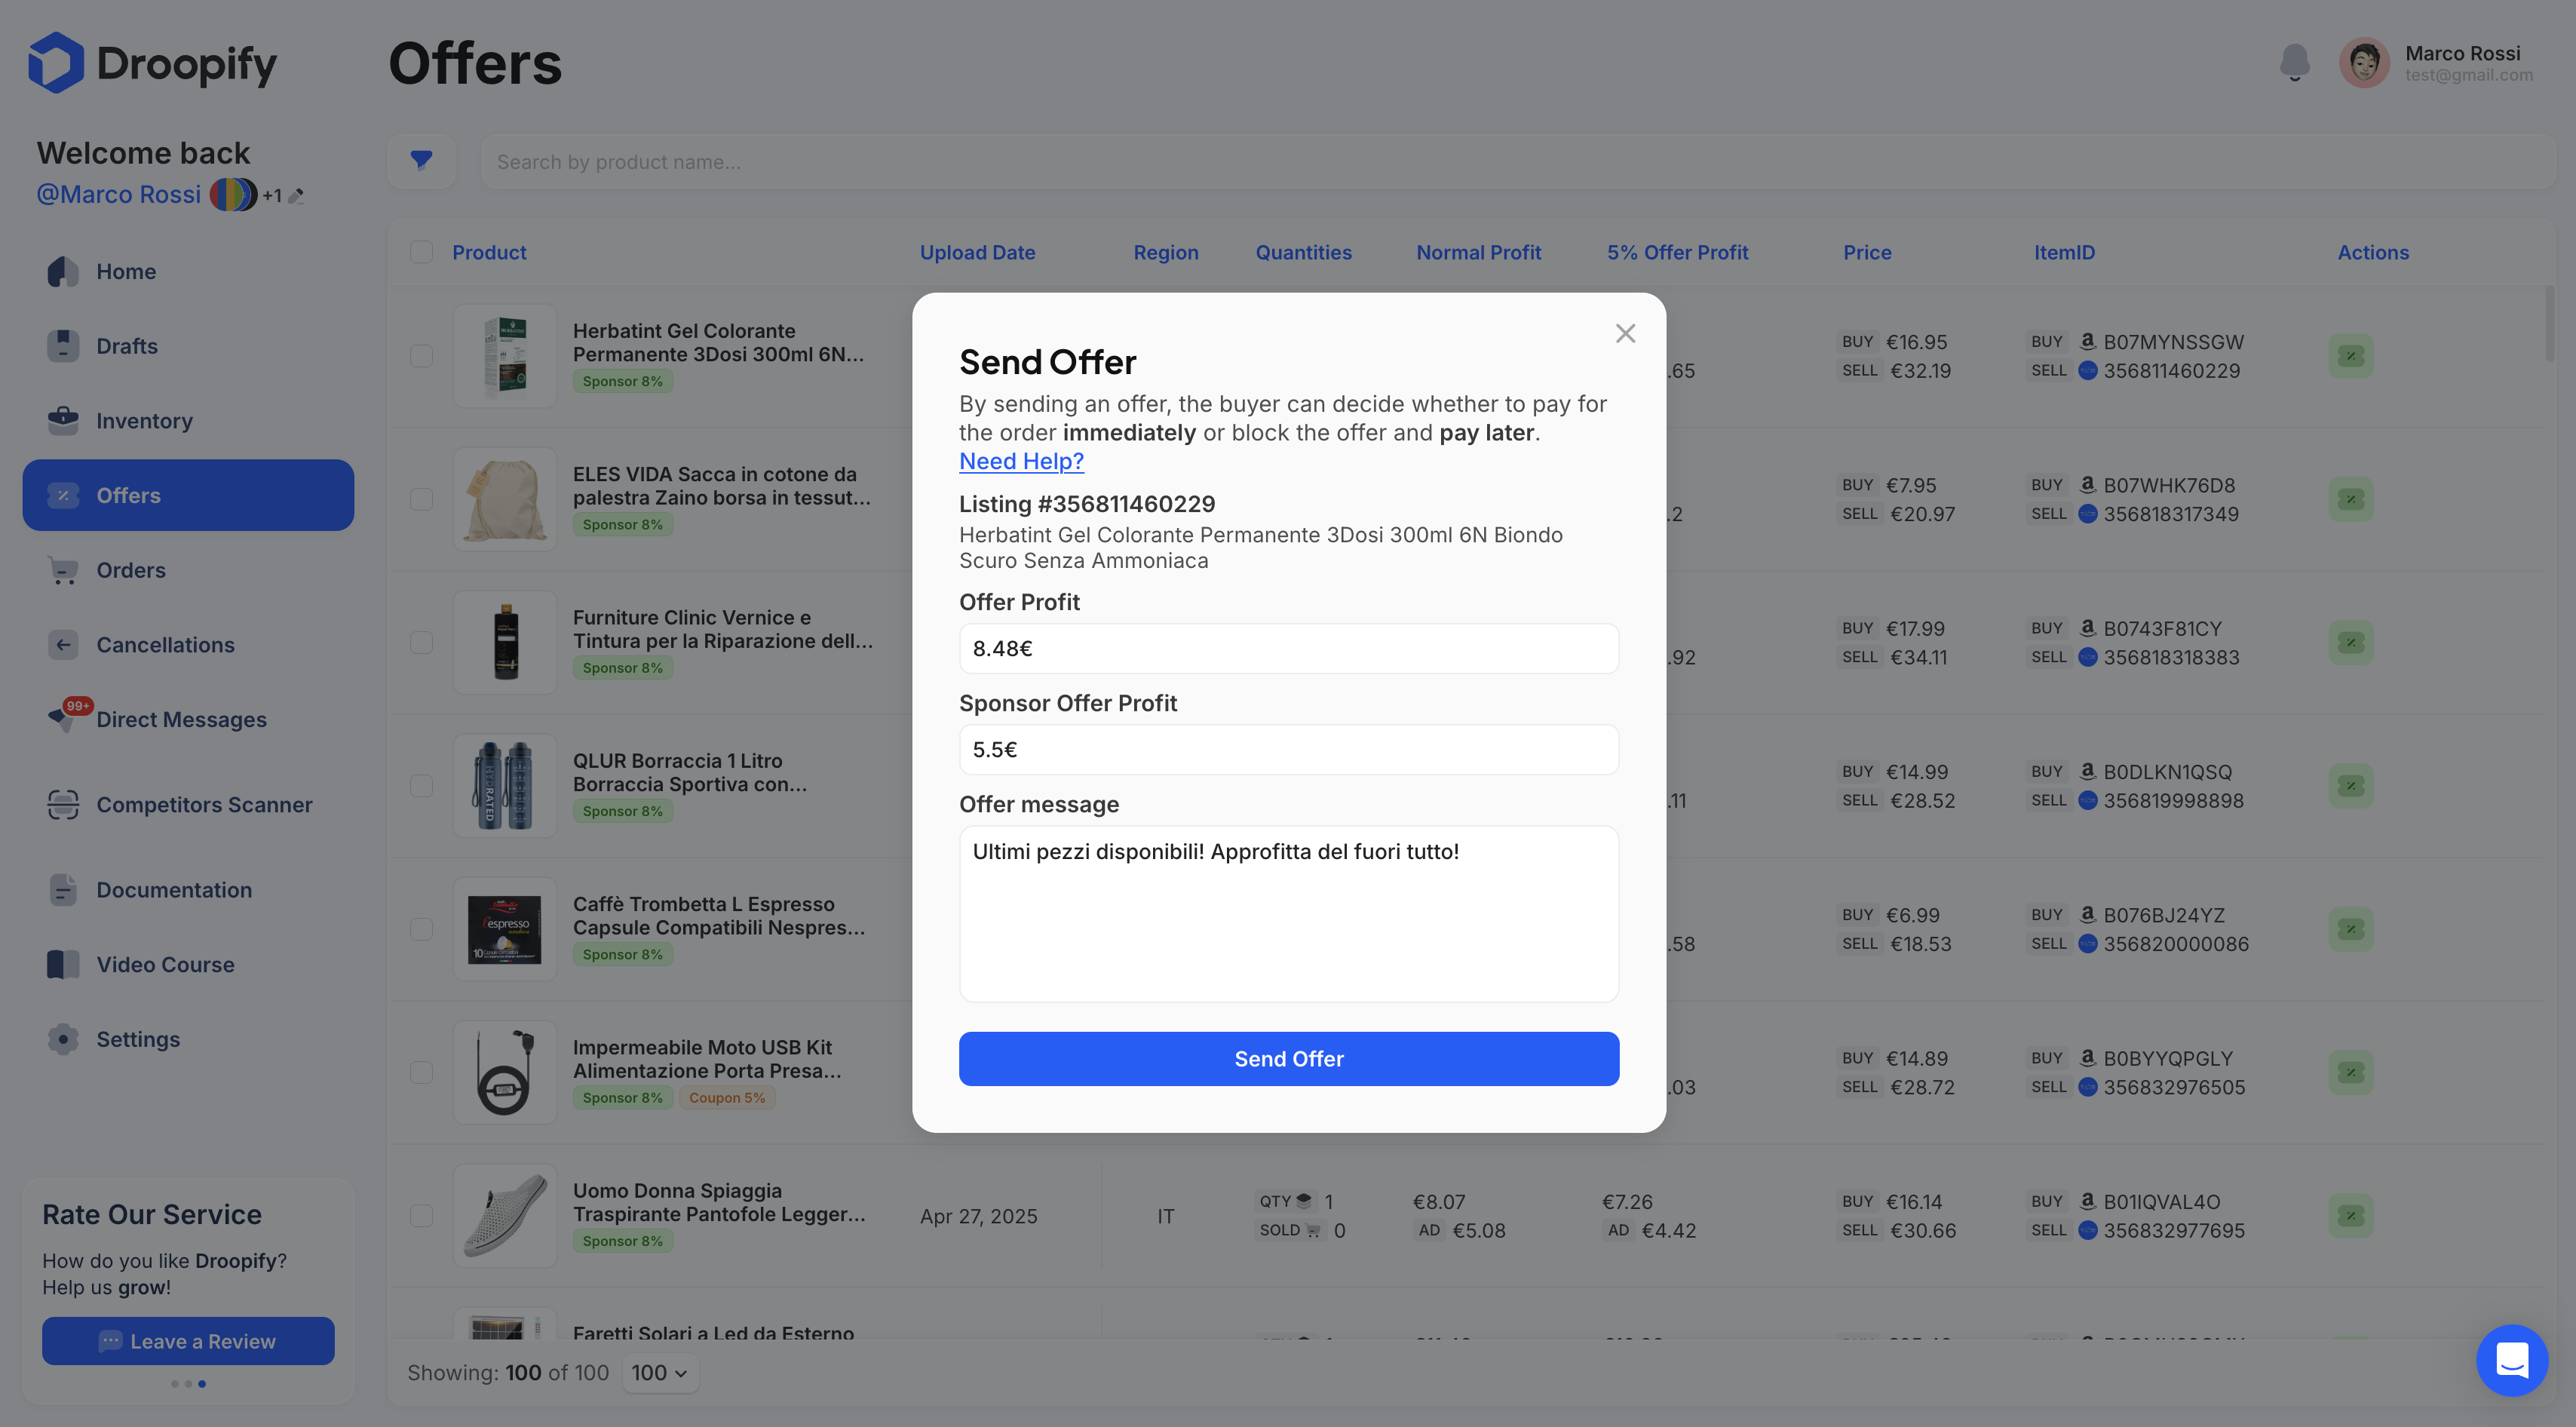Open the rows-per-page 100 dropdown
Screen dimensions: 2576x1427
pyautogui.click(x=659, y=1373)
